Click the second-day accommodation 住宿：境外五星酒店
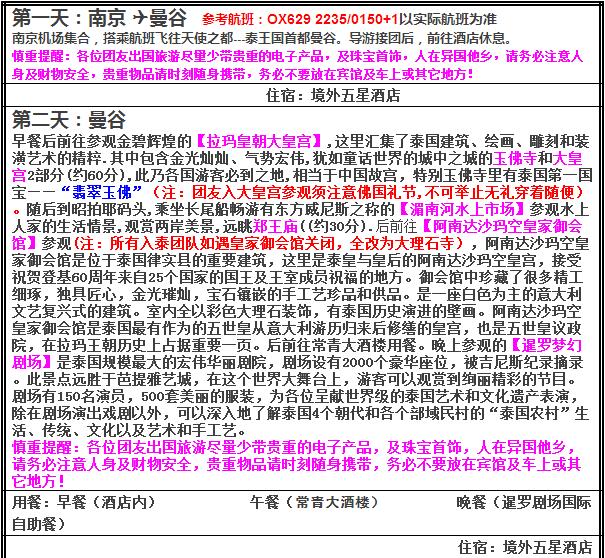 tap(525, 547)
